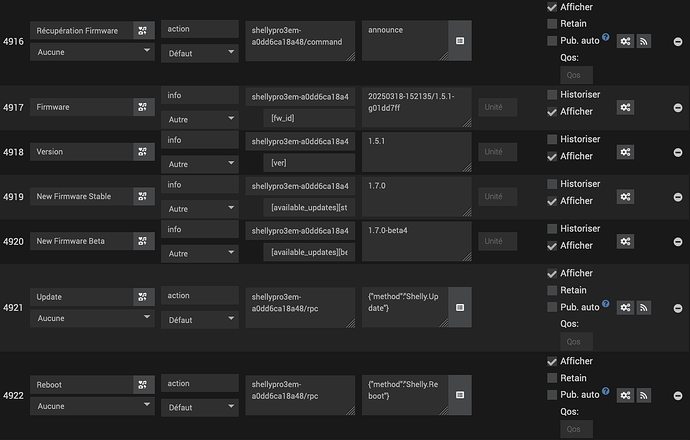Open the Défaut subtype dropdown for Update
The width and height of the screenshot is (690, 440).
[200, 320]
